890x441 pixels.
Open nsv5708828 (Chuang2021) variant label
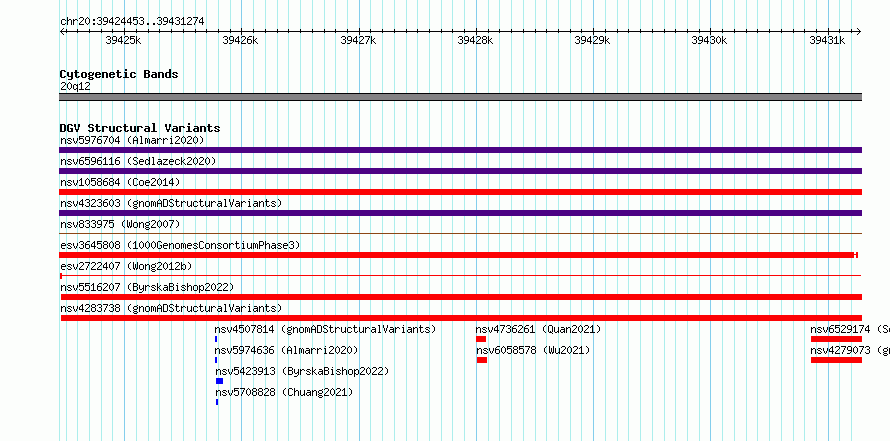[x=284, y=392]
